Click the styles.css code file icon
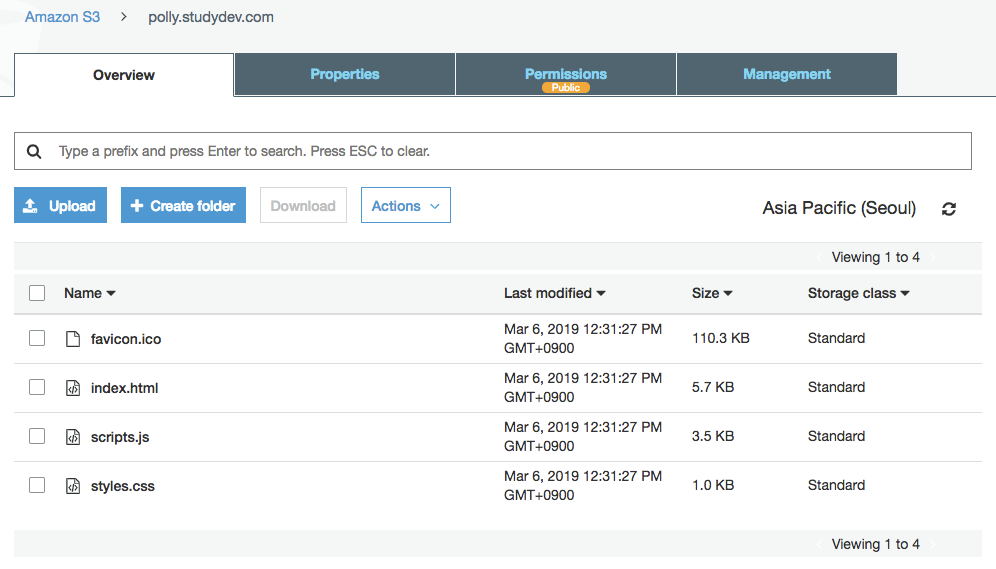 point(73,485)
